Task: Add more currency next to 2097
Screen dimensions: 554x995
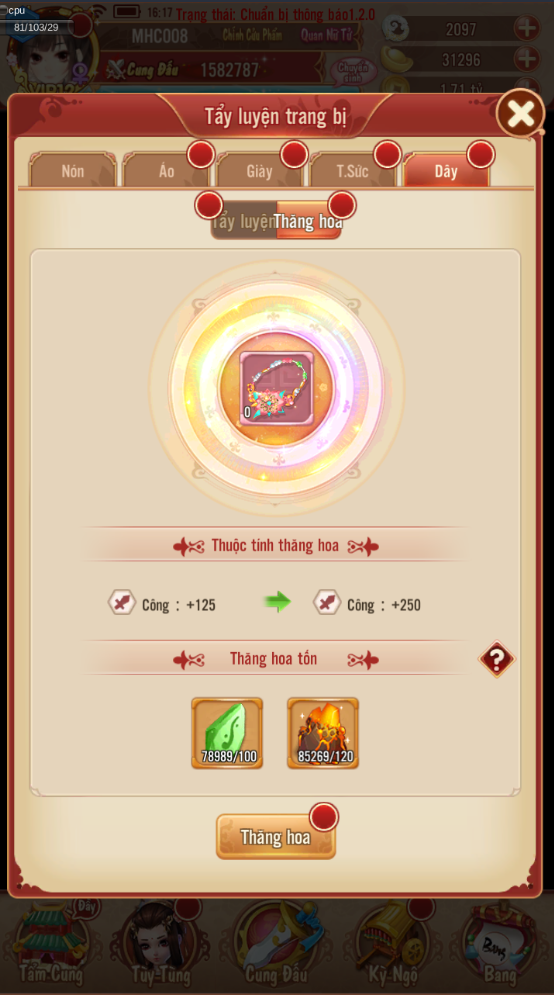Action: pos(527,28)
